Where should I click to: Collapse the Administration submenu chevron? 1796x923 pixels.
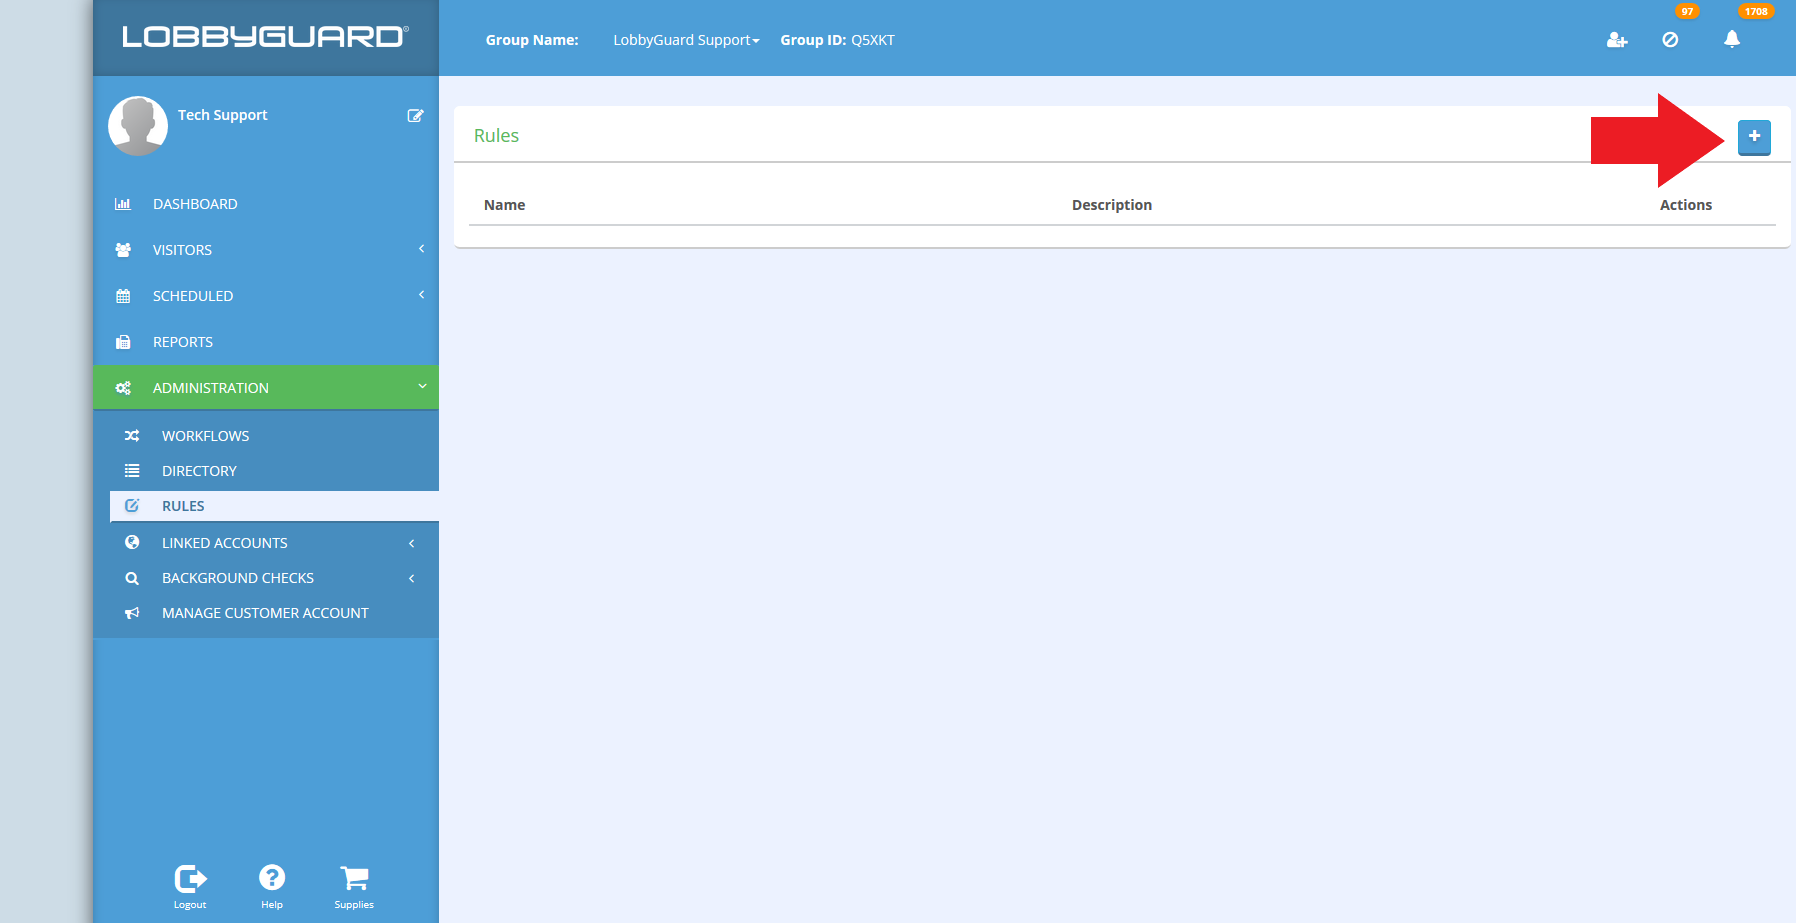422,387
